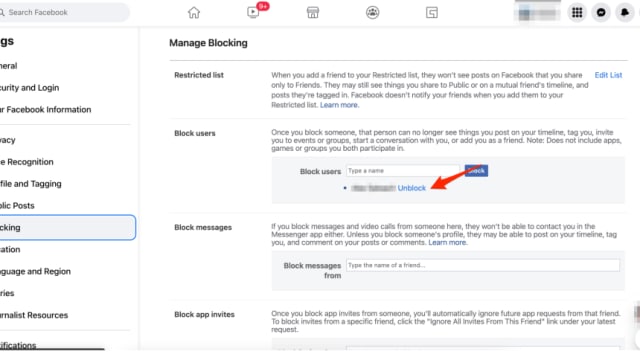Open the Marketplace icon
The image size is (640, 360).
[313, 13]
